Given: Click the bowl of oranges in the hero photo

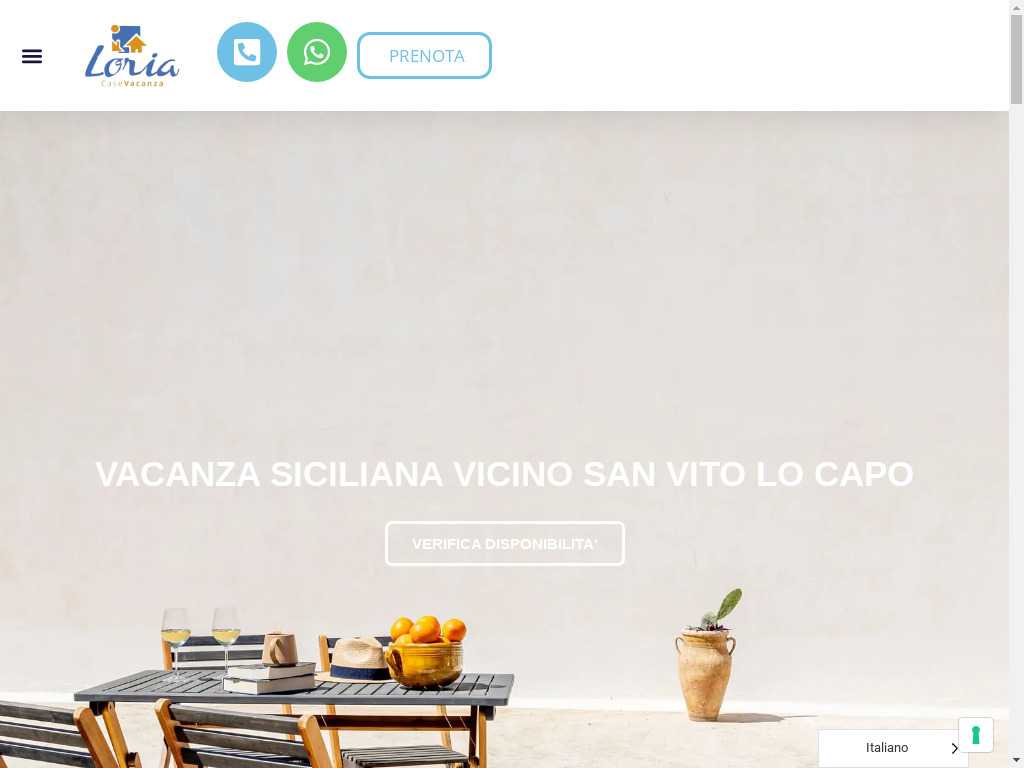Looking at the screenshot, I should coord(425,652).
